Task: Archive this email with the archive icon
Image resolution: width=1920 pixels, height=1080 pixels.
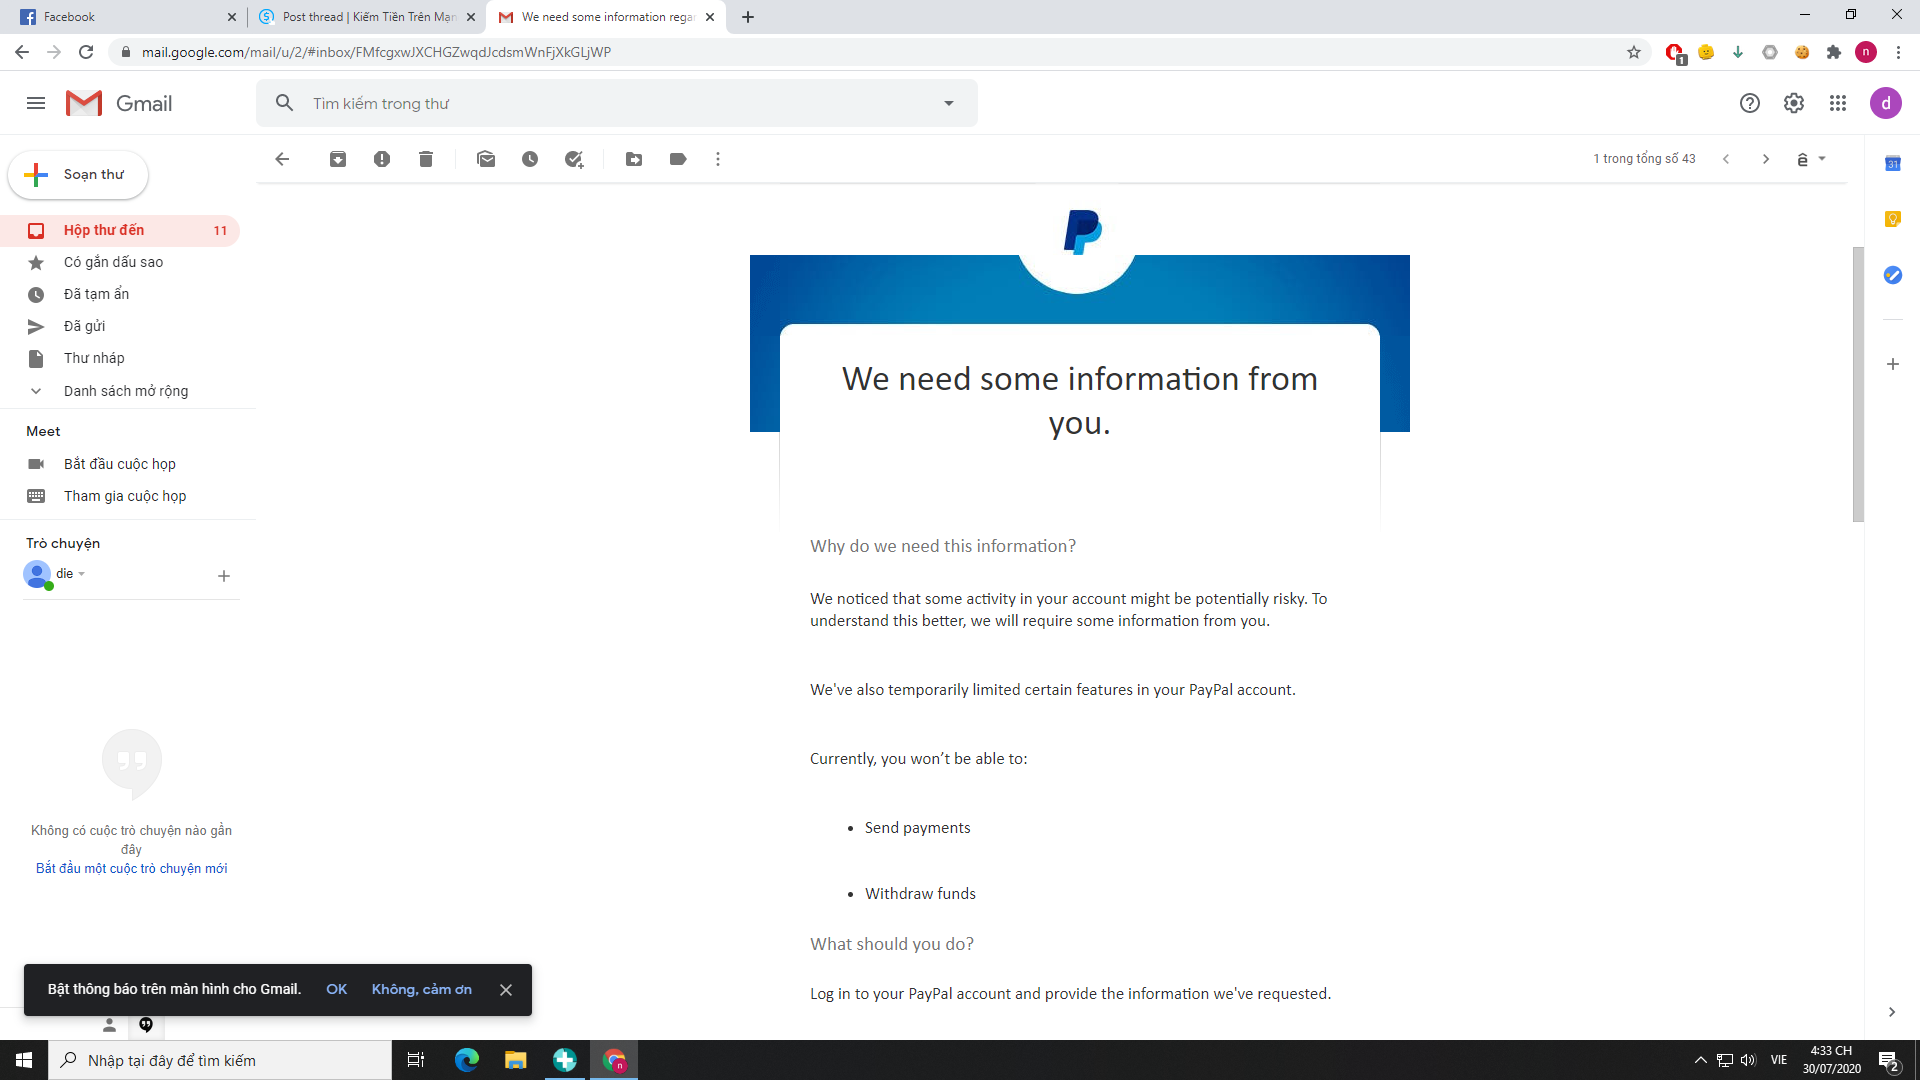Action: [338, 159]
